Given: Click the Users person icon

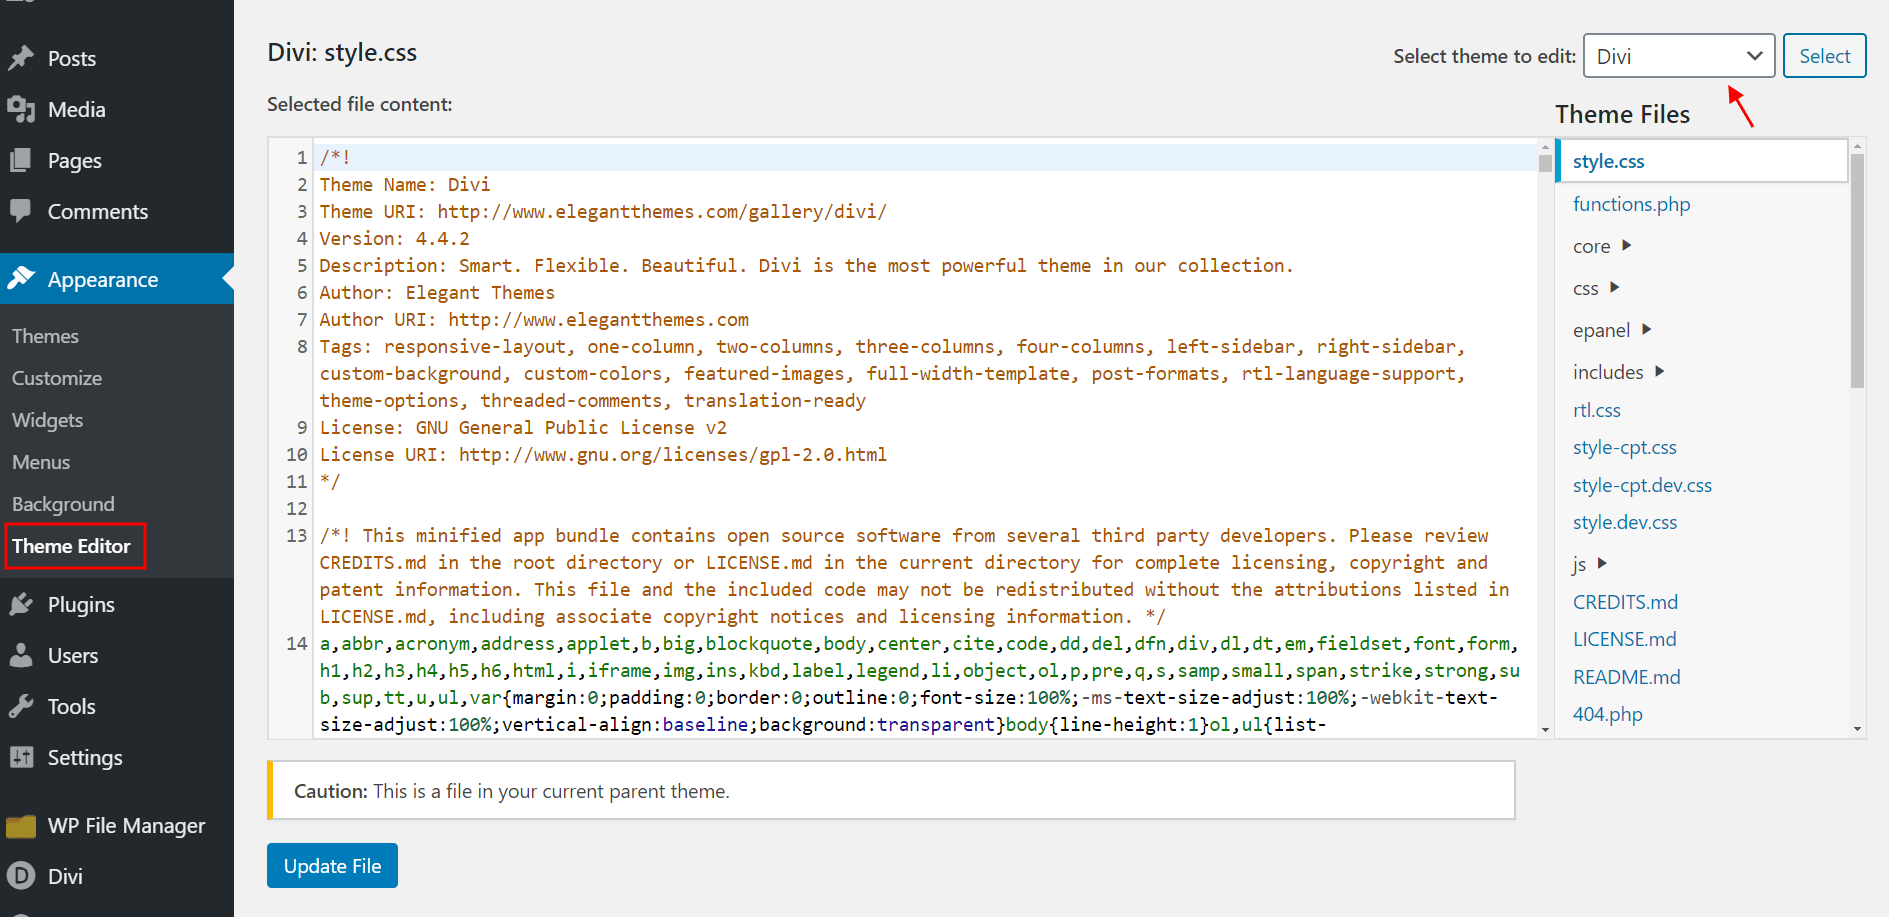Looking at the screenshot, I should click(x=21, y=655).
